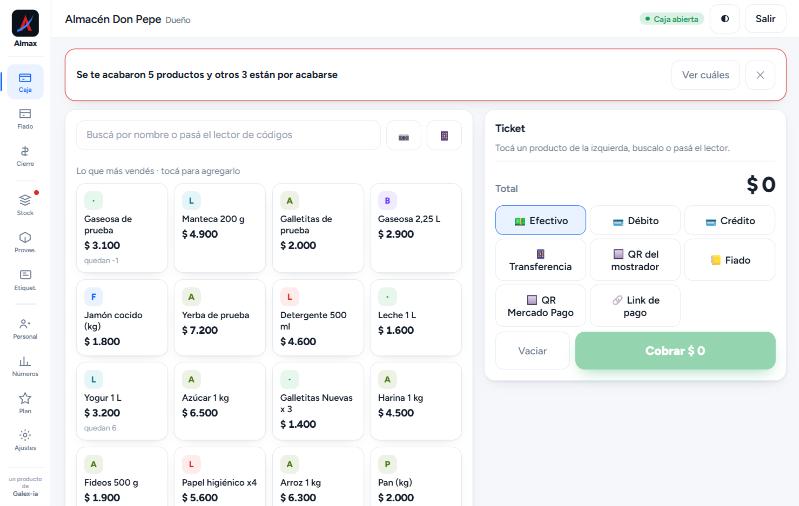Screen dimensions: 799x506
Task: Add Papel higiénico x4 to ticket
Action: click(220, 477)
